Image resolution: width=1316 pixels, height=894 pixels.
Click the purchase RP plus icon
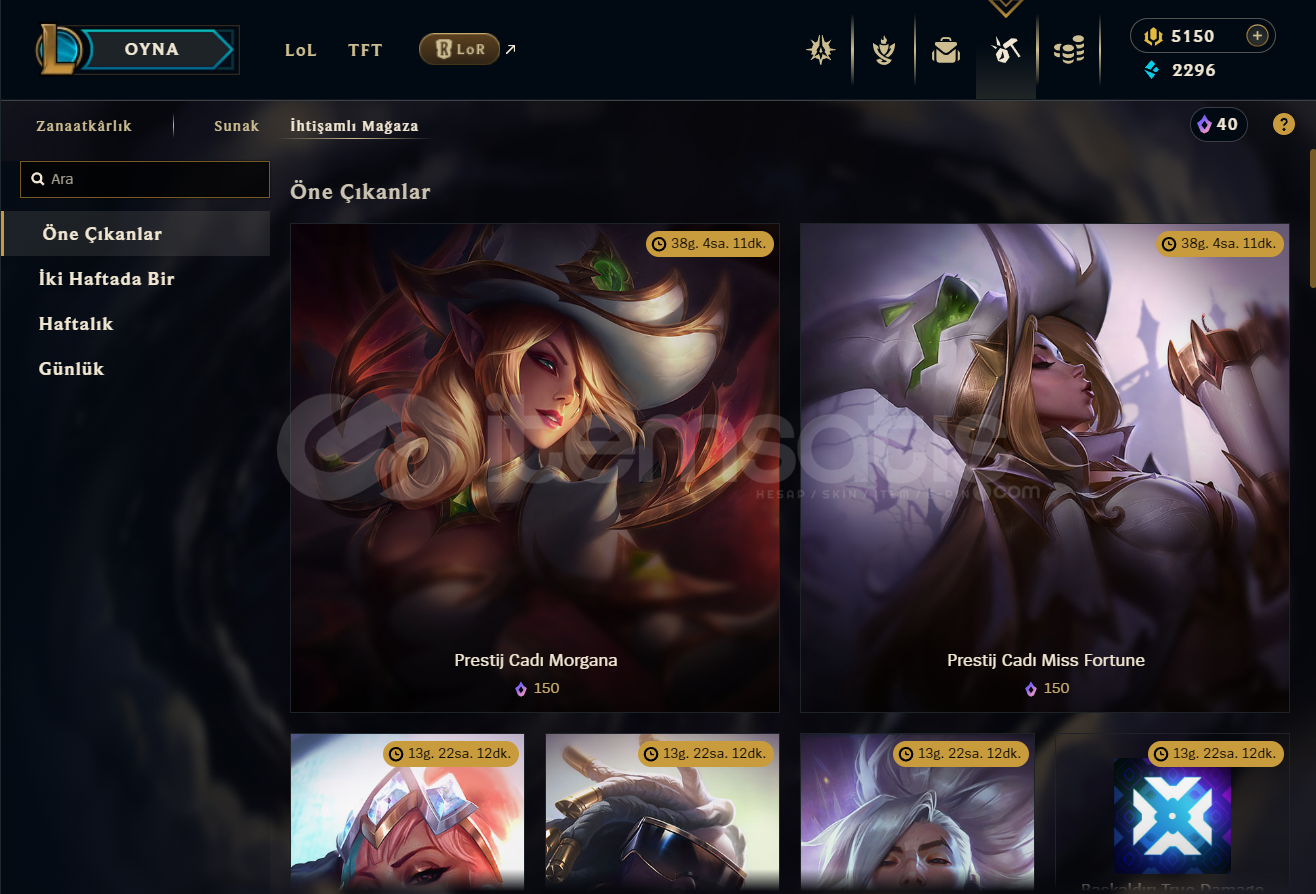coord(1257,36)
